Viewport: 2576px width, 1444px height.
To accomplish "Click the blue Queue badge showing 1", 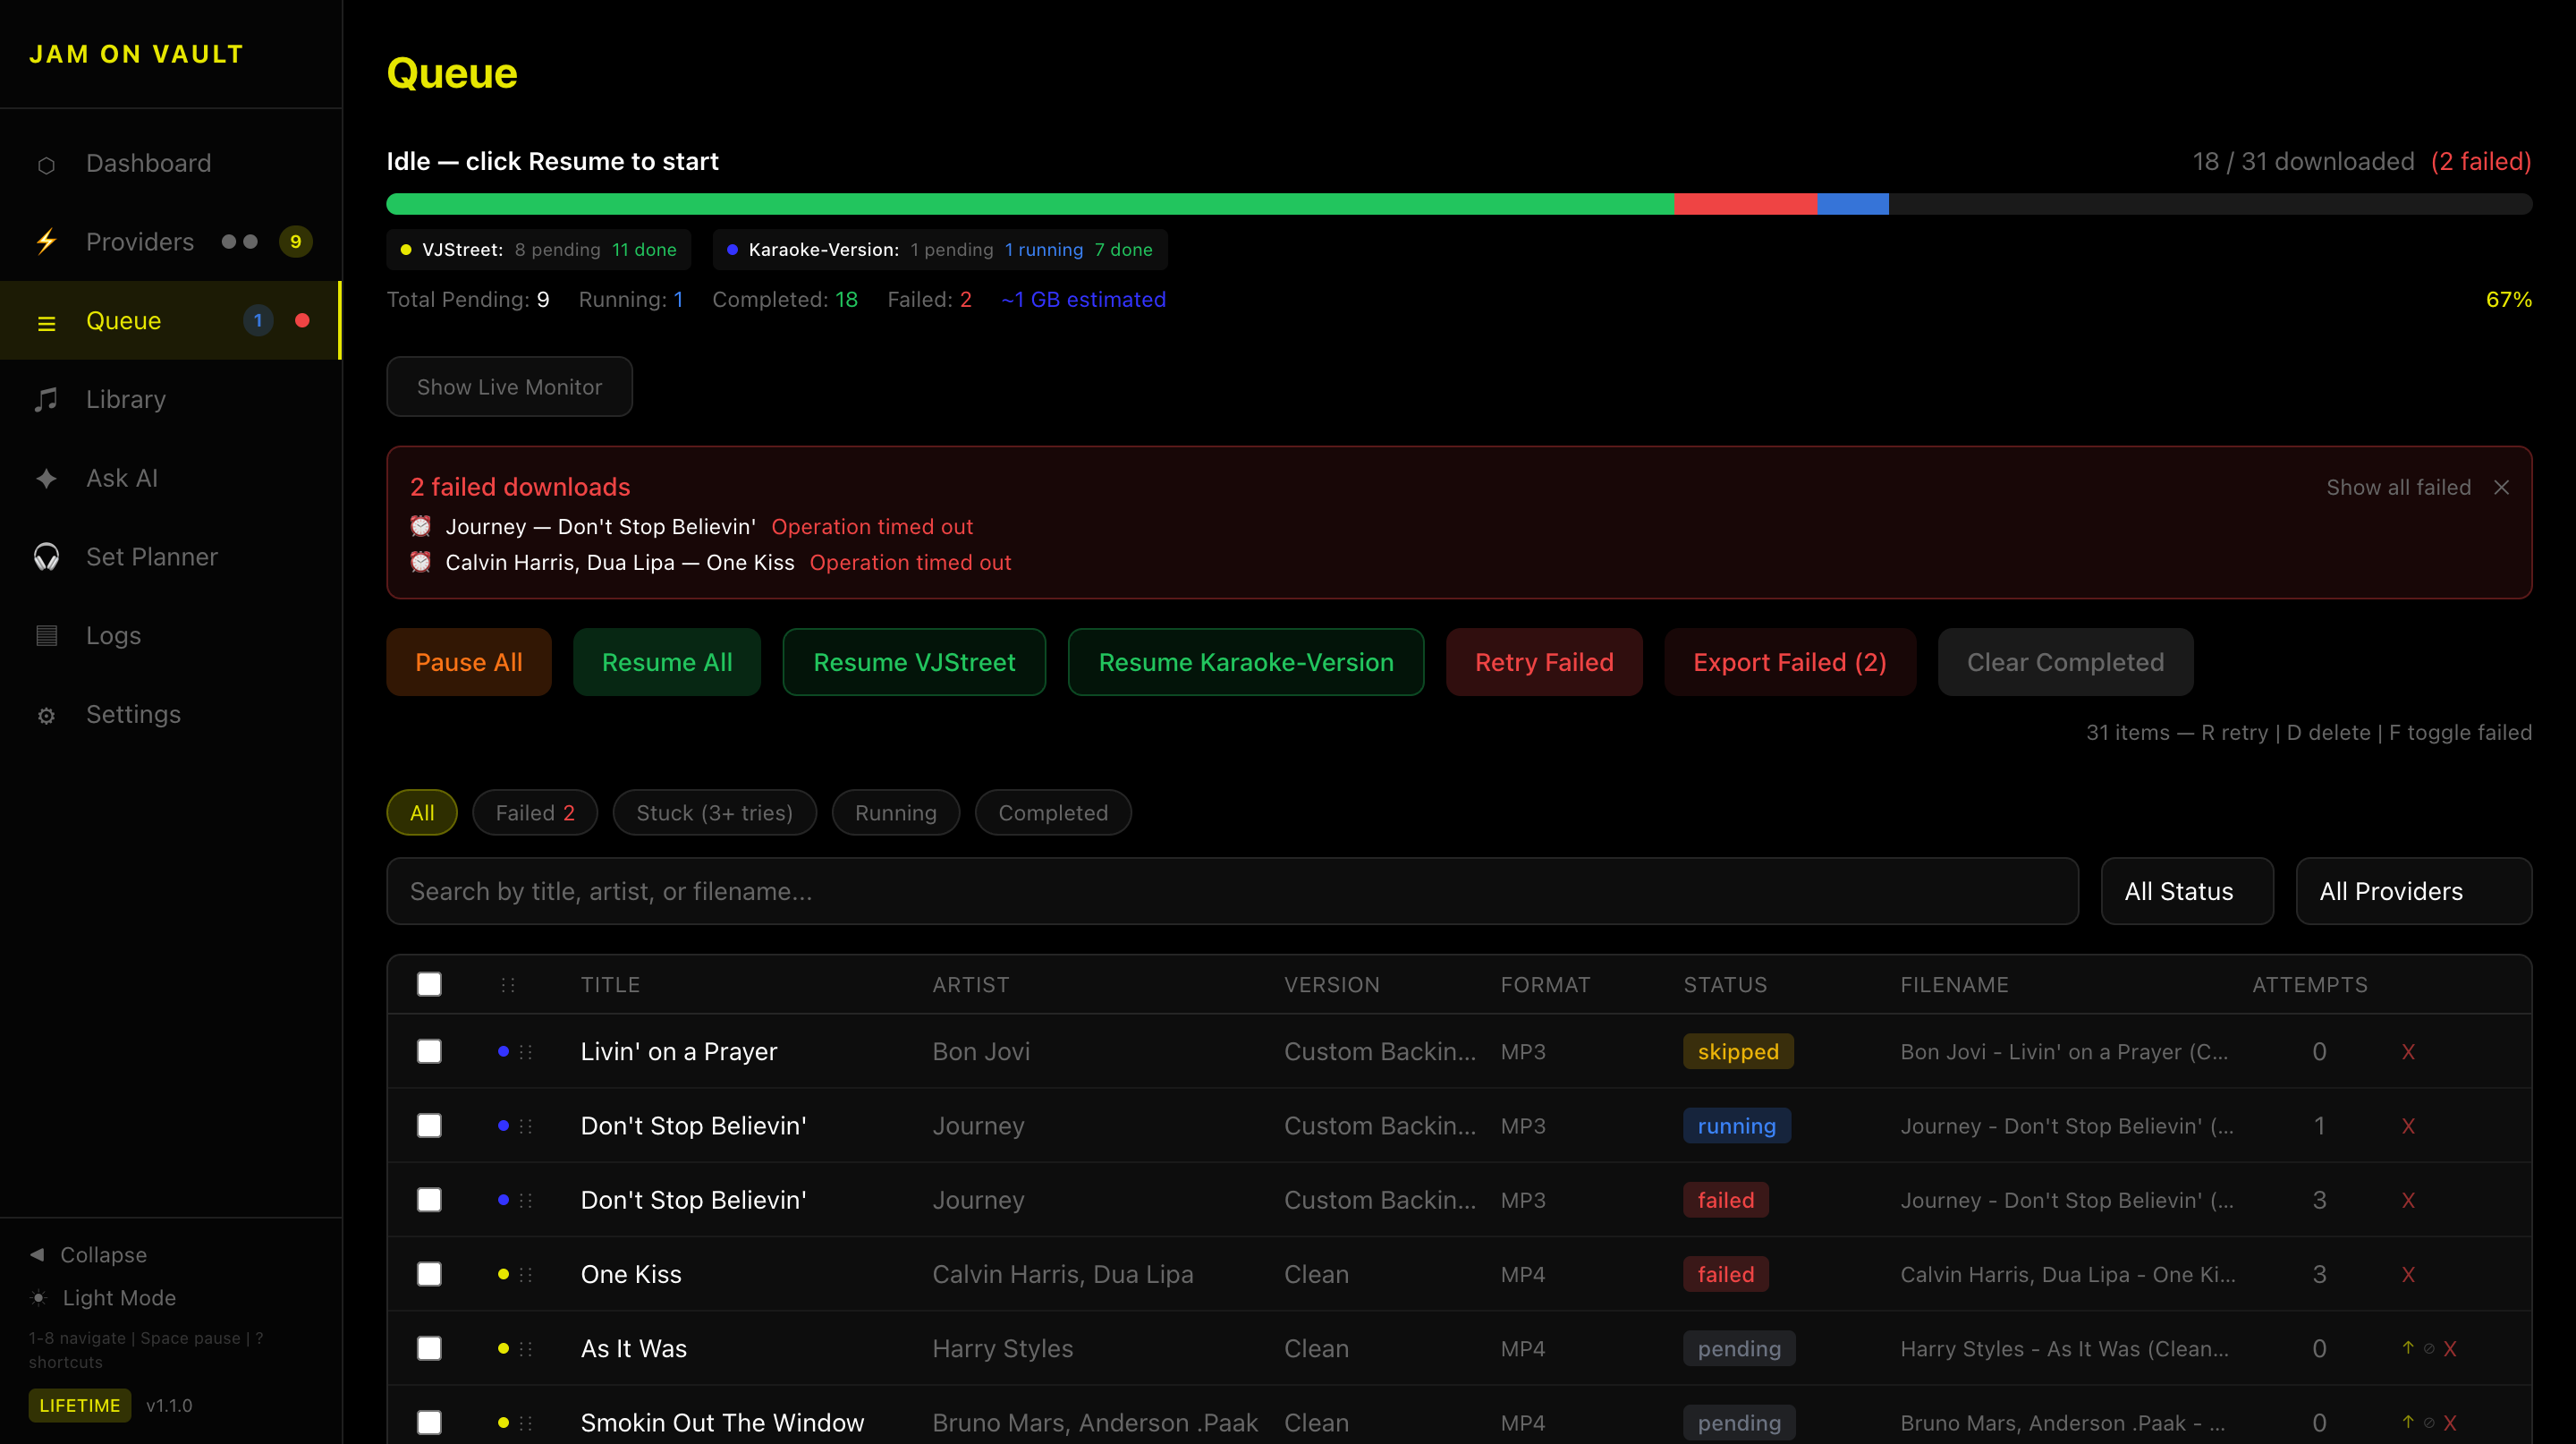I will click(x=258, y=321).
